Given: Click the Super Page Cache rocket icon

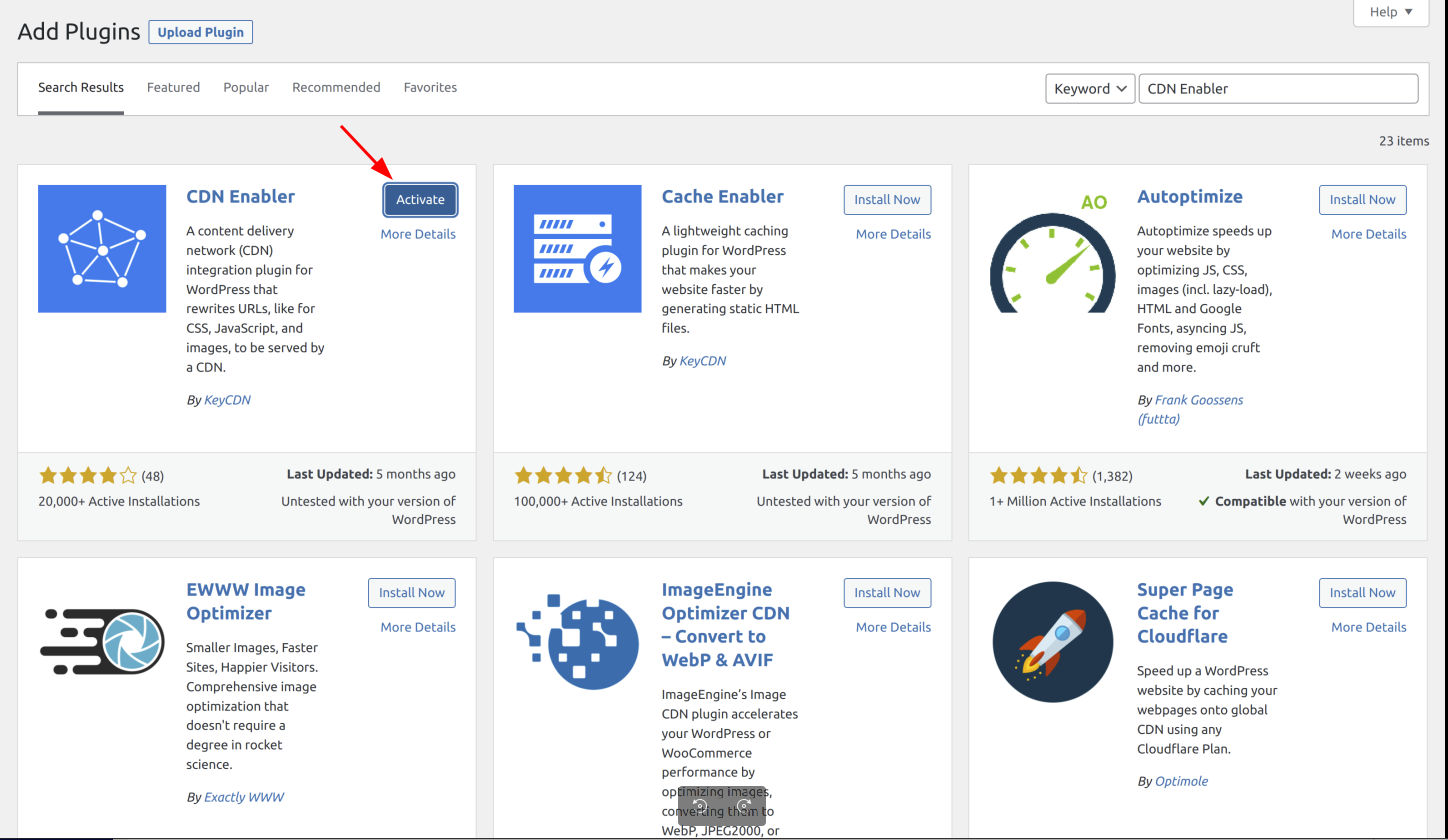Looking at the screenshot, I should tap(1052, 641).
